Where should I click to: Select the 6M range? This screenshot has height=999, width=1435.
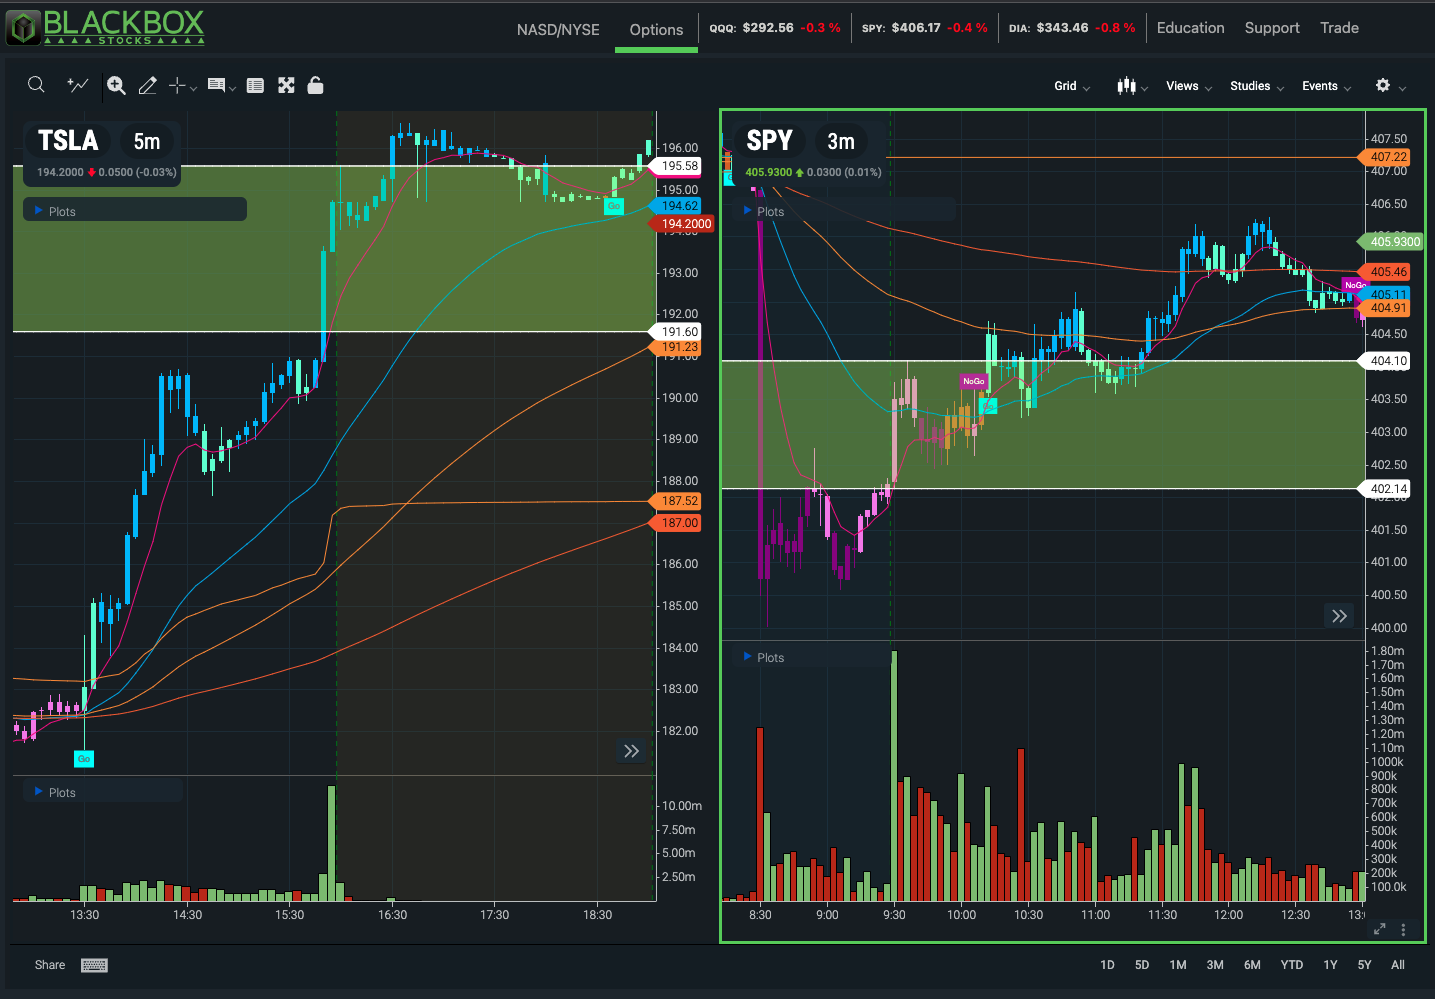(1252, 965)
